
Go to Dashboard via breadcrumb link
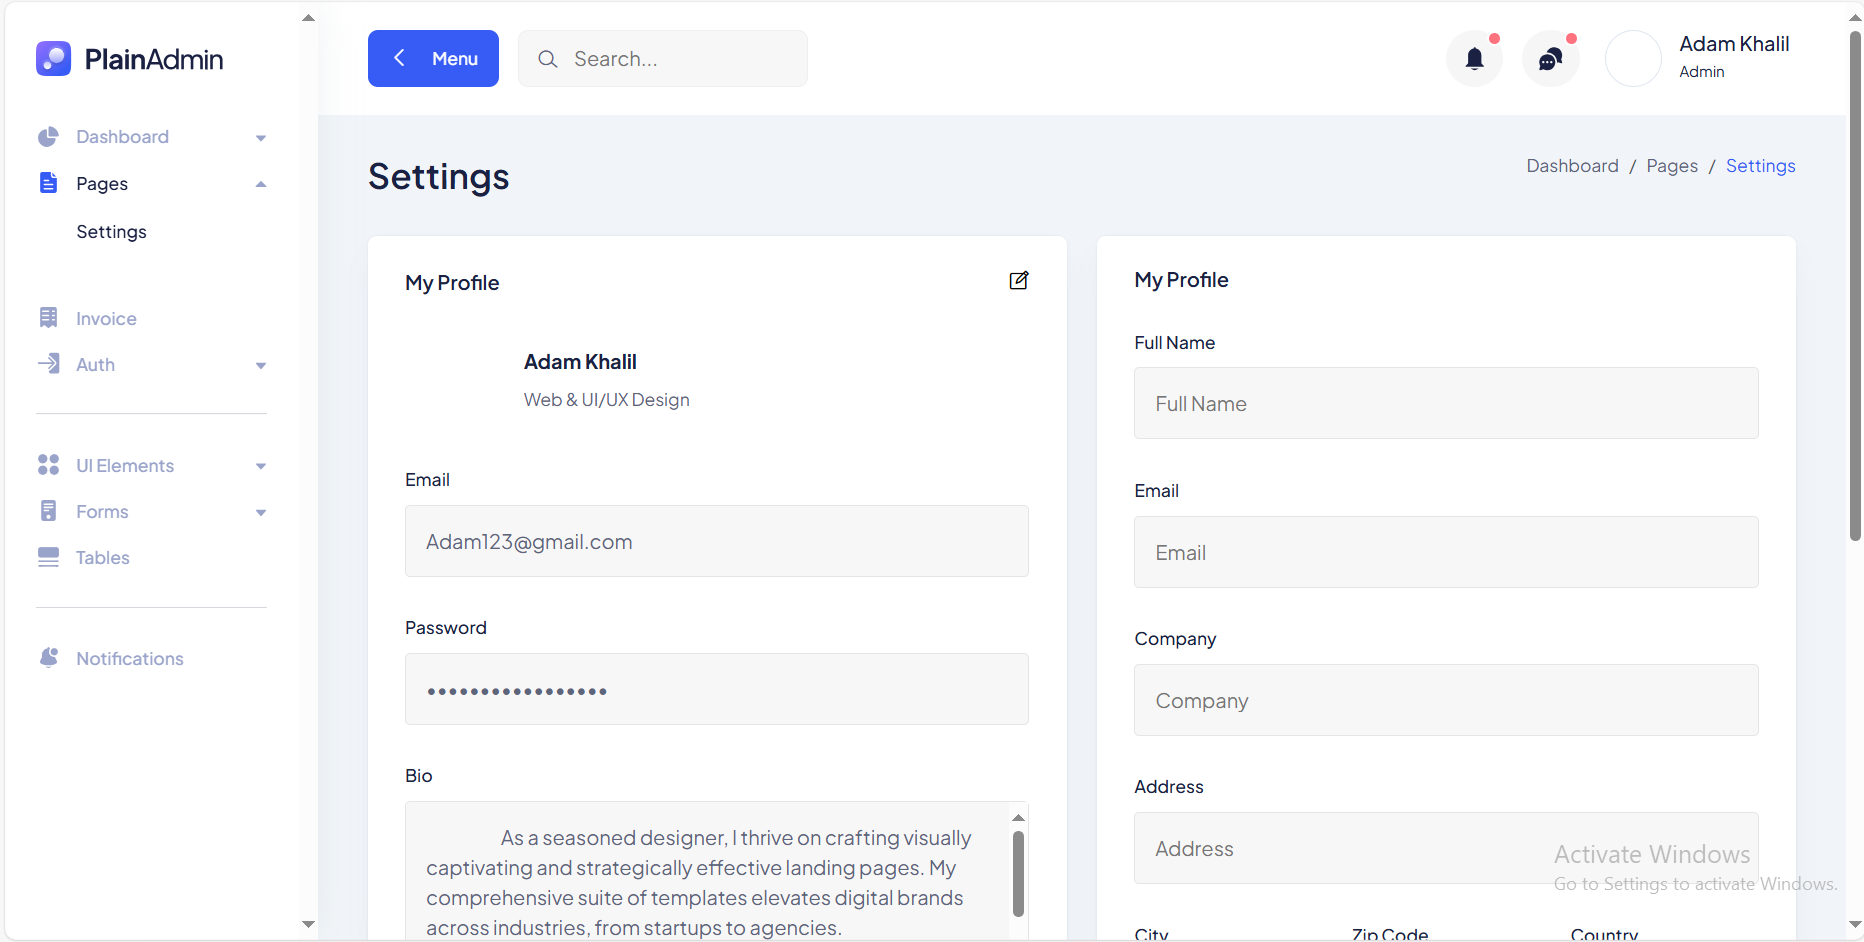1572,166
